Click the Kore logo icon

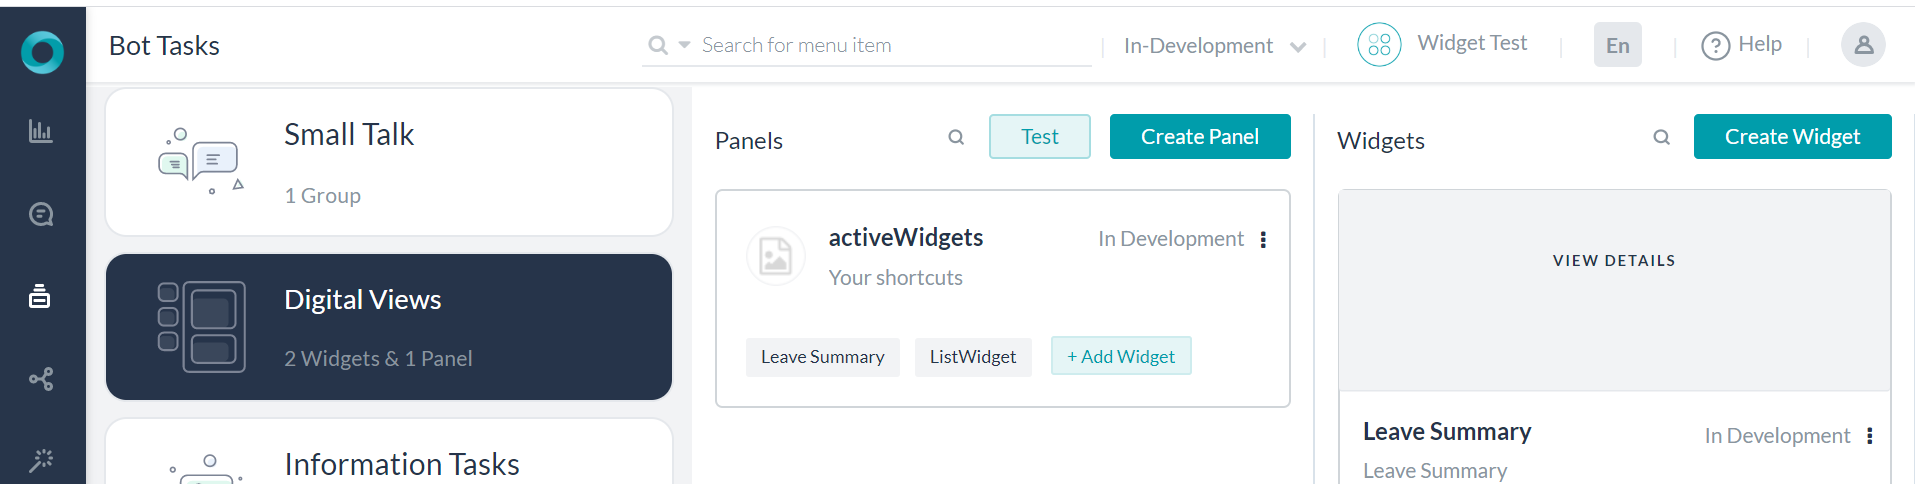42,52
